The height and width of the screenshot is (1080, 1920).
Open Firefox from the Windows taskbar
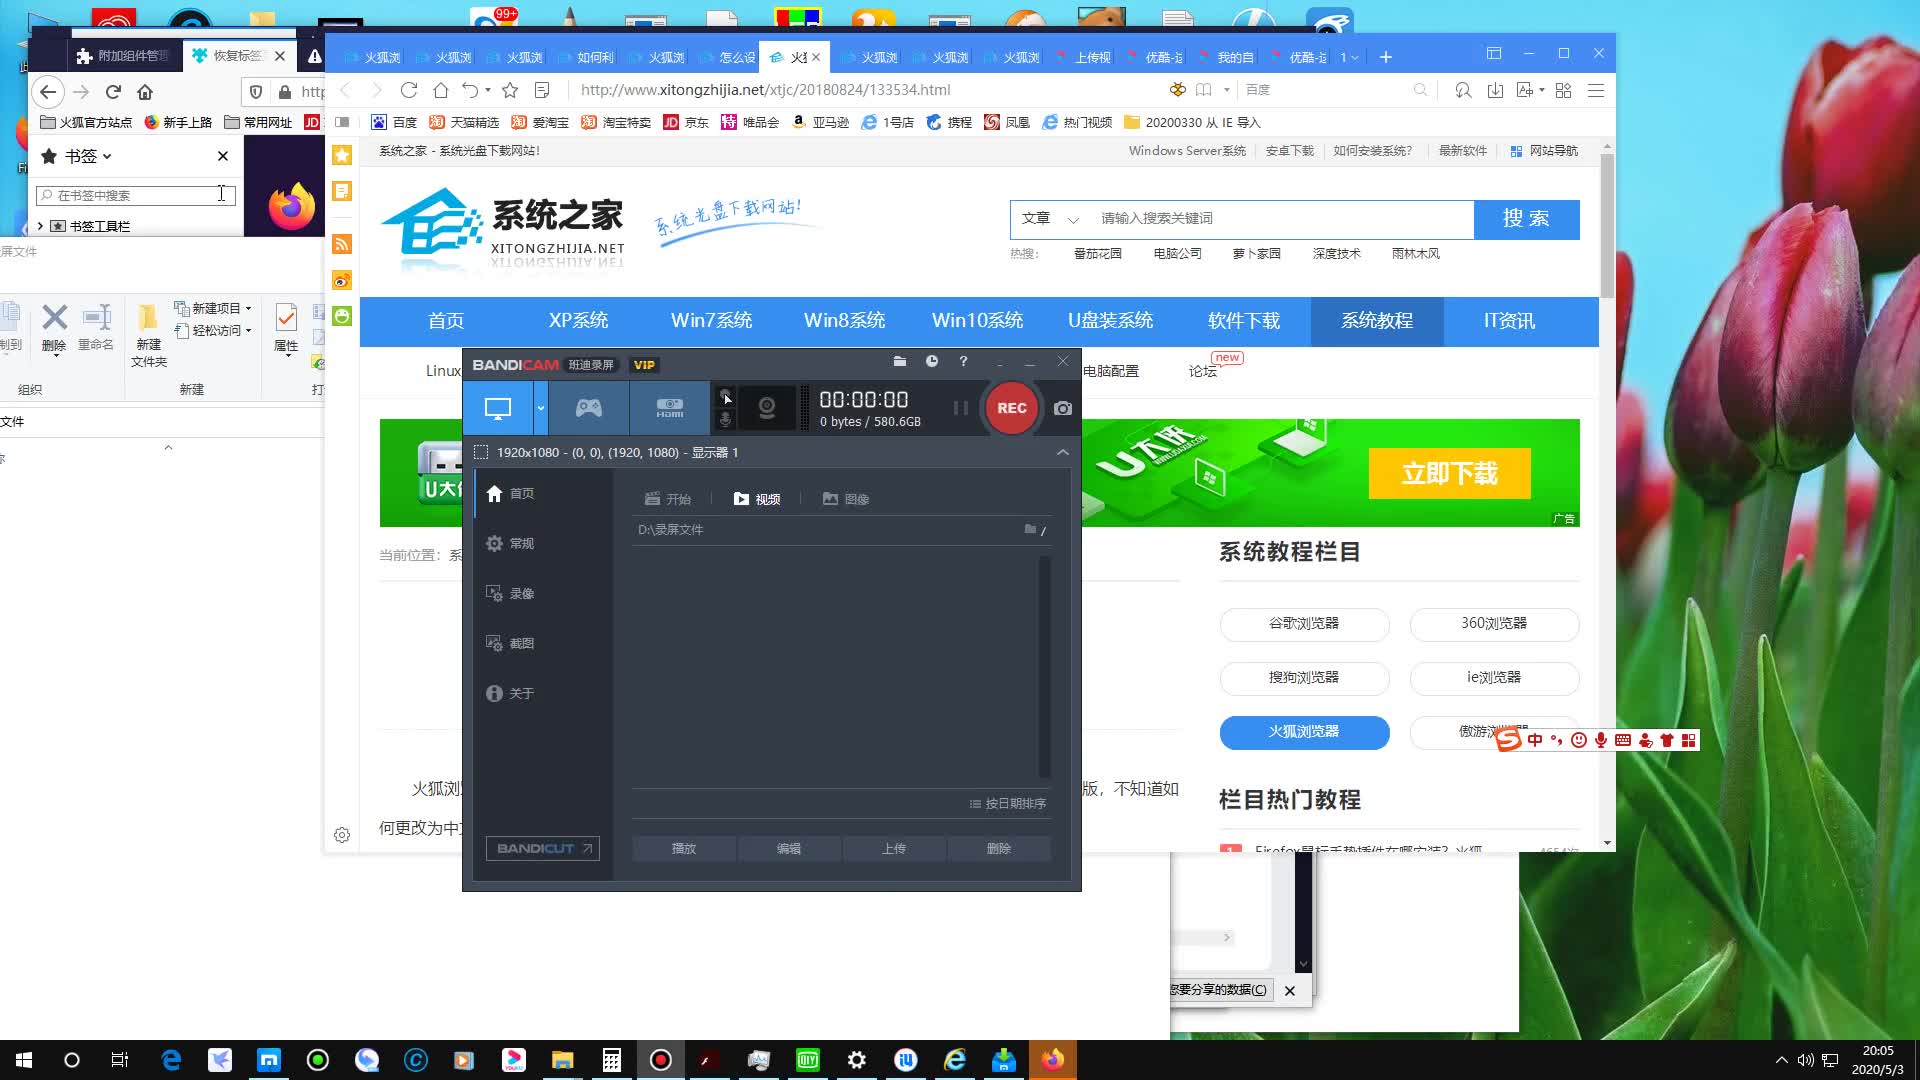(x=1052, y=1060)
